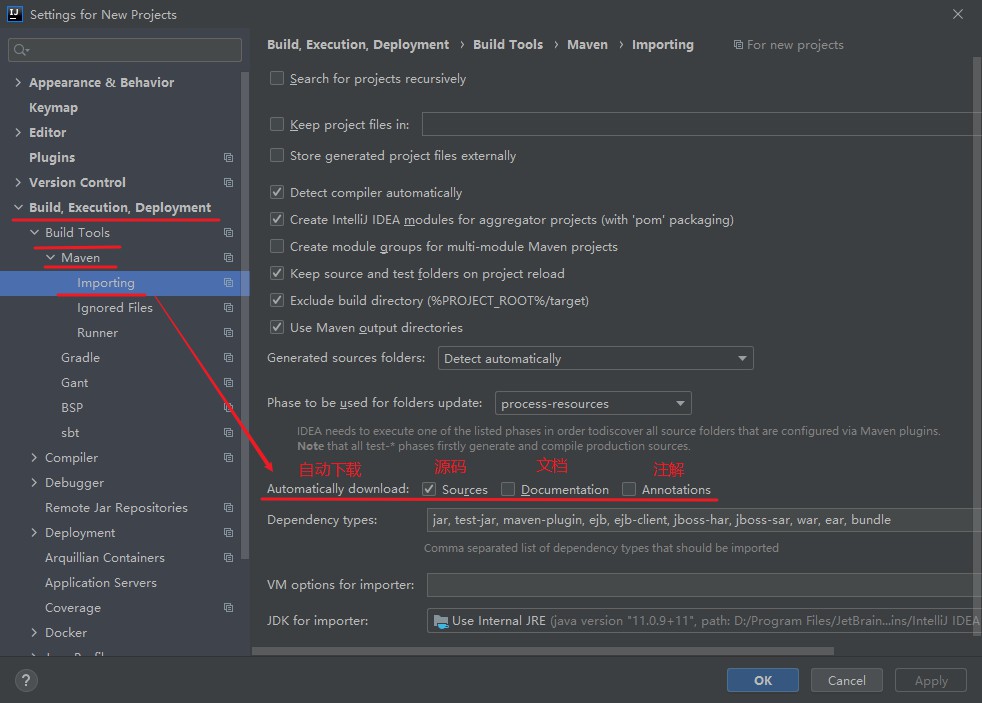Image resolution: width=982 pixels, height=703 pixels.
Task: Click OK to confirm settings
Action: pyautogui.click(x=763, y=680)
